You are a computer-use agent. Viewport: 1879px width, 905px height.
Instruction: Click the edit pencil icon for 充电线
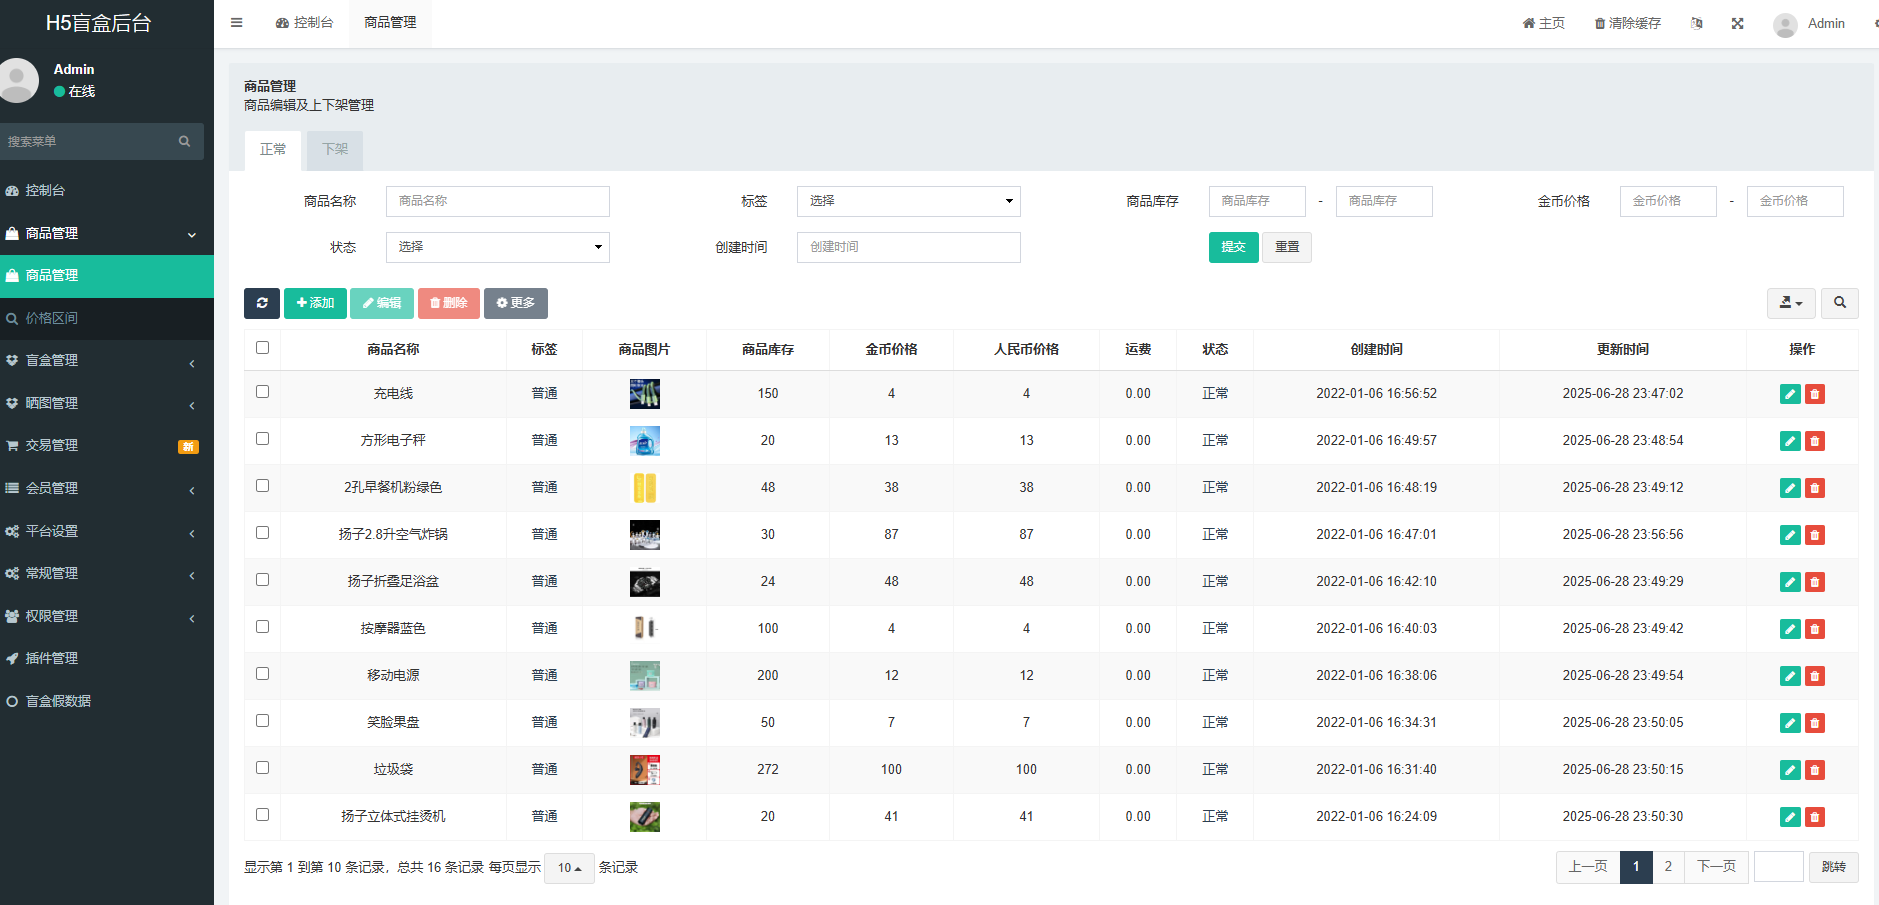[x=1789, y=393]
